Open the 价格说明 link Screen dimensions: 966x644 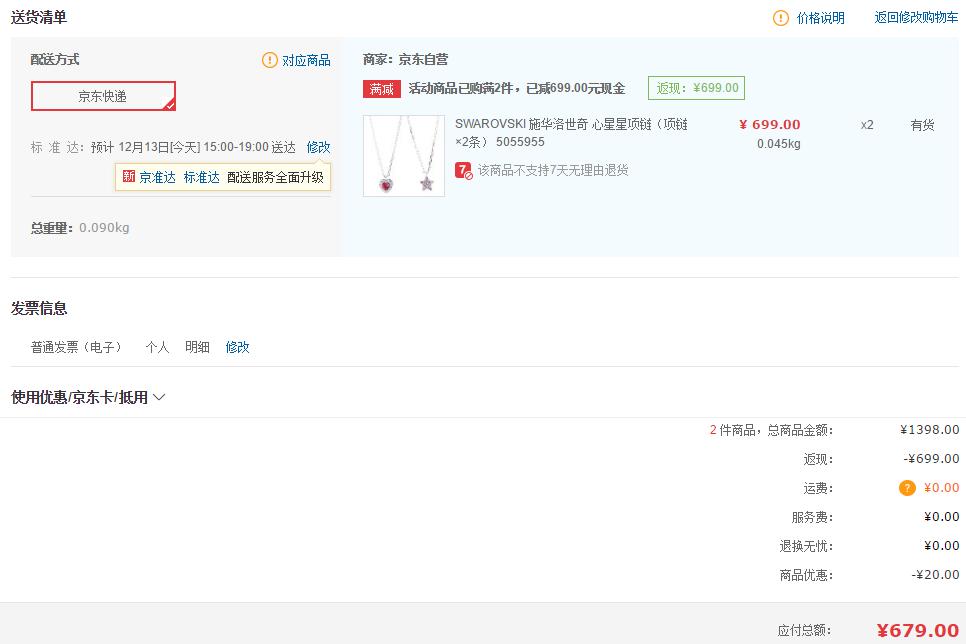tap(820, 18)
